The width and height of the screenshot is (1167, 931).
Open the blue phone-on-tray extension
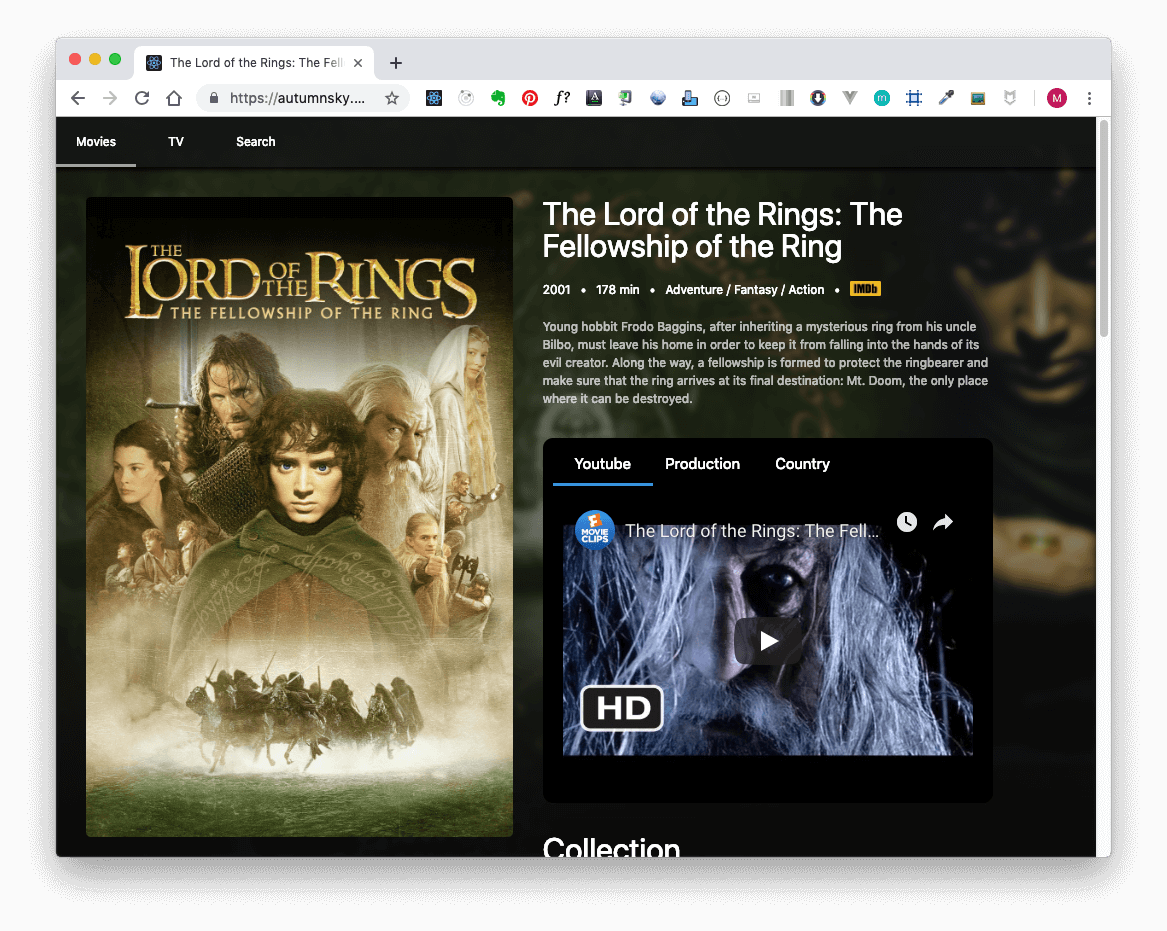[x=690, y=98]
